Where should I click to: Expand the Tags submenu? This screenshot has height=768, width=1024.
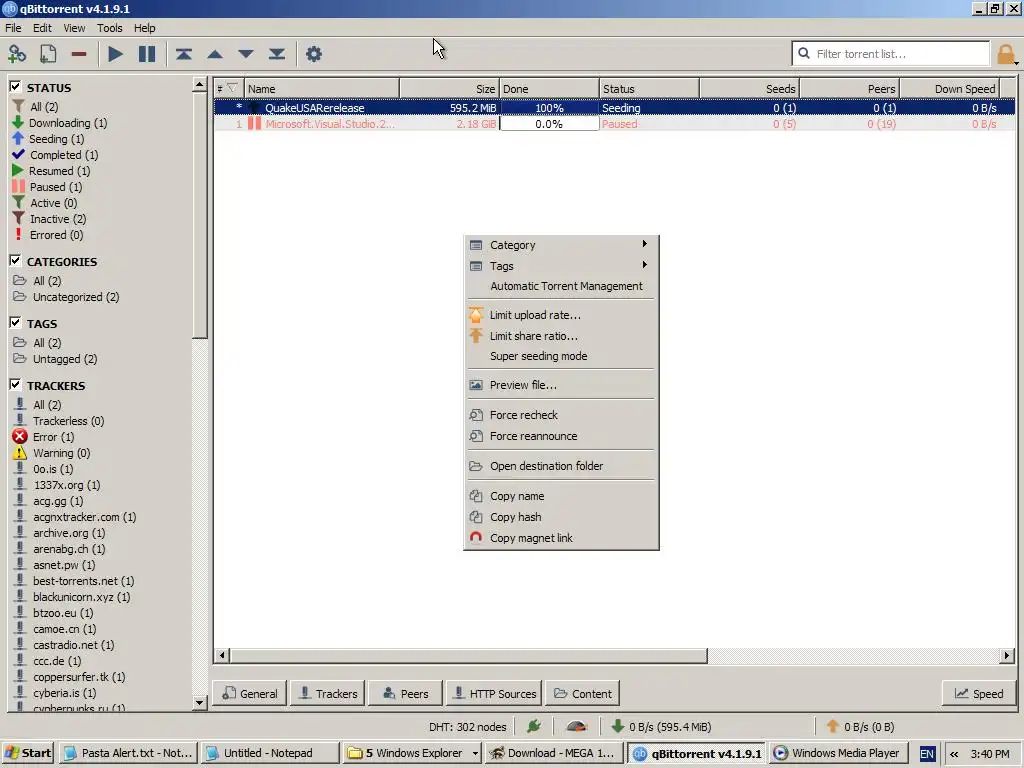pyautogui.click(x=561, y=265)
